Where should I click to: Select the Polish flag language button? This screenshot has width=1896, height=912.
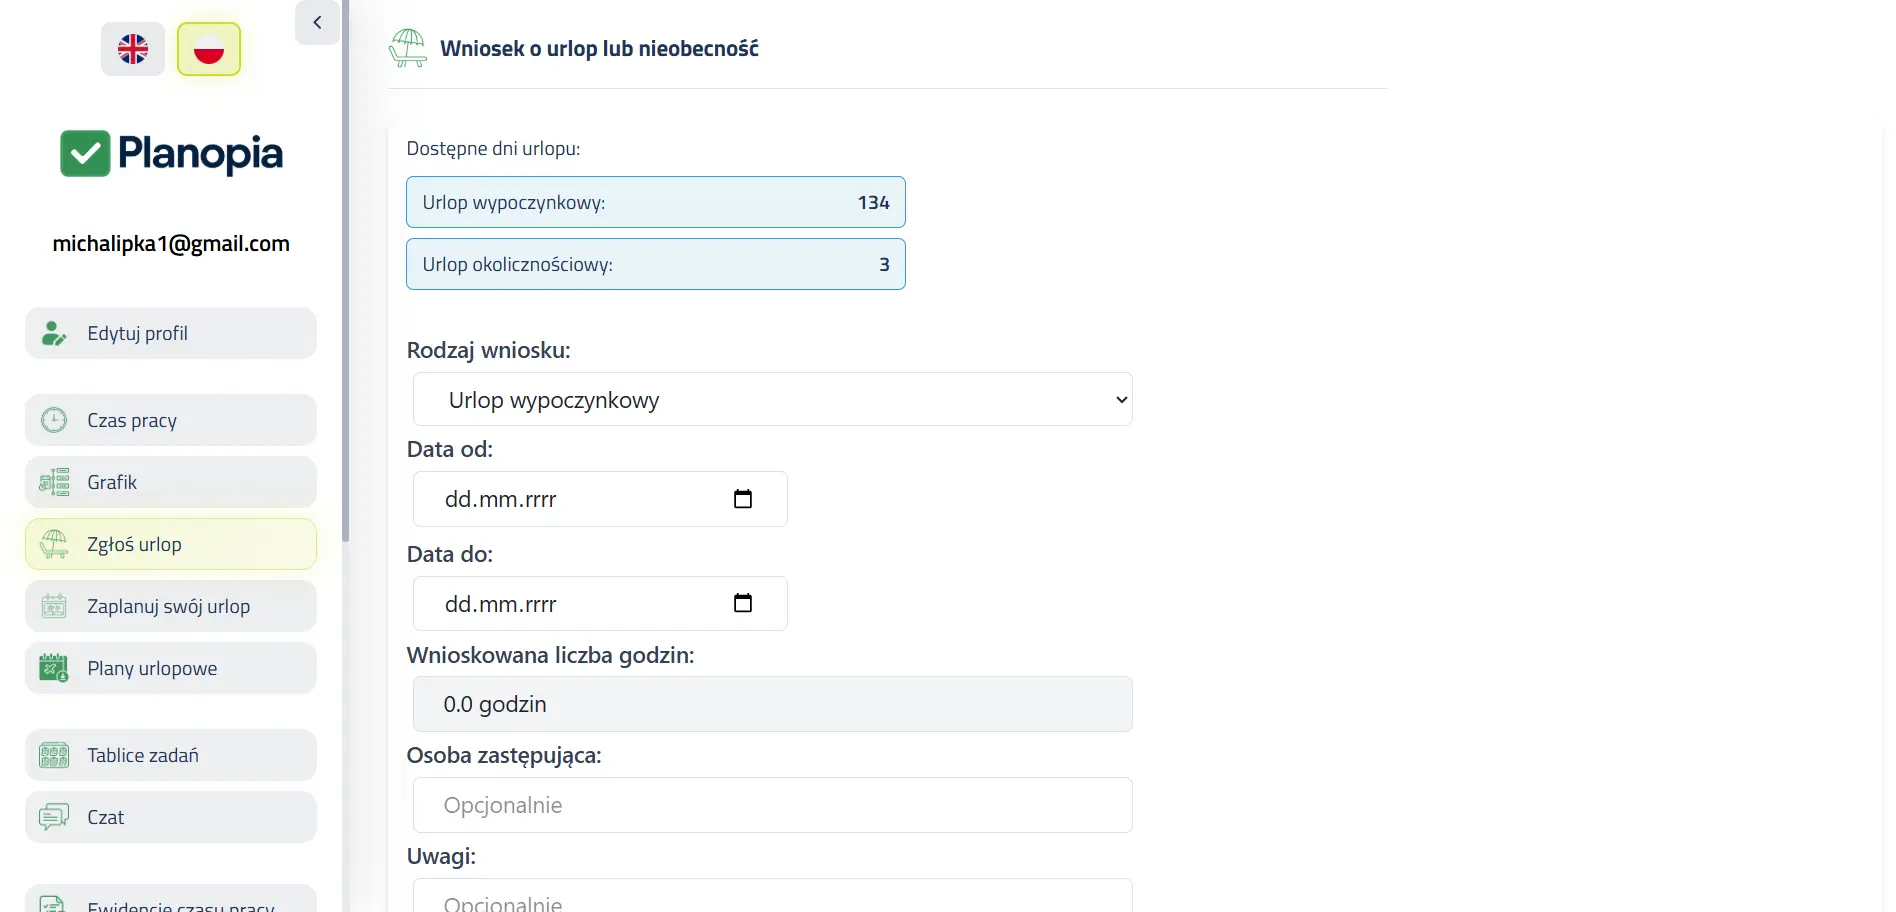(x=209, y=49)
